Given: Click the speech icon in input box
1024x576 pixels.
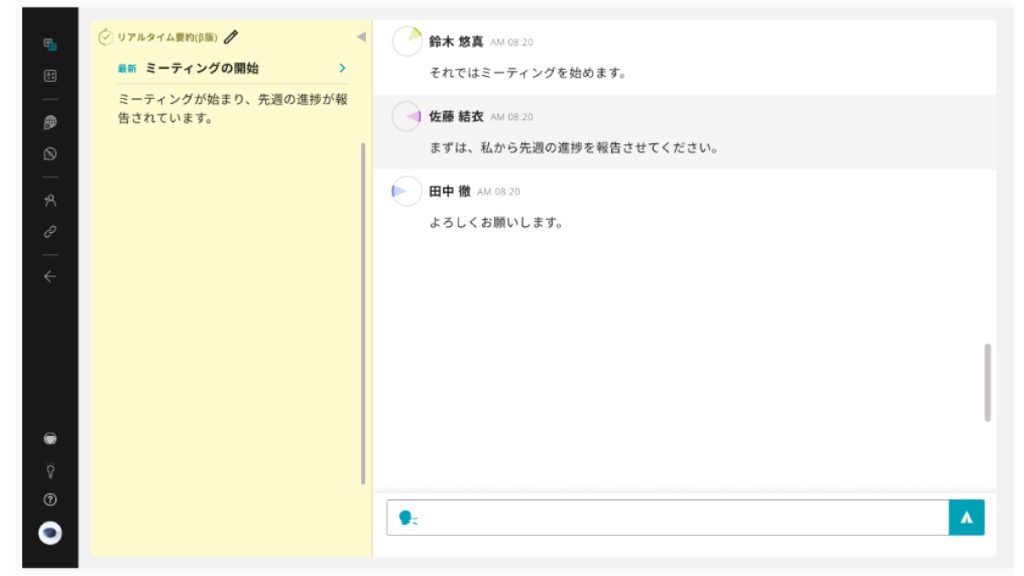Looking at the screenshot, I should tap(407, 517).
